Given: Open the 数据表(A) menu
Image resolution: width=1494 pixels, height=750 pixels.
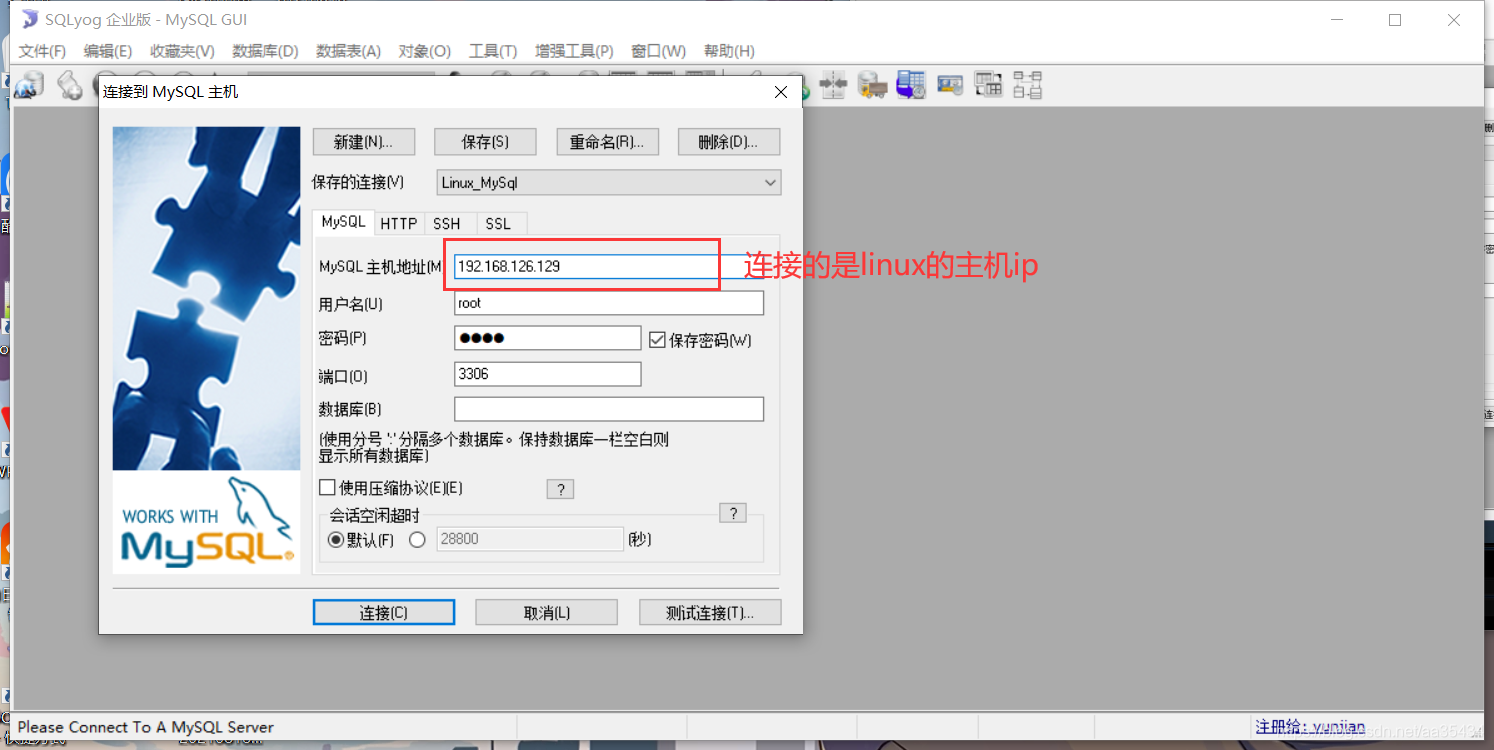Looking at the screenshot, I should click(348, 51).
